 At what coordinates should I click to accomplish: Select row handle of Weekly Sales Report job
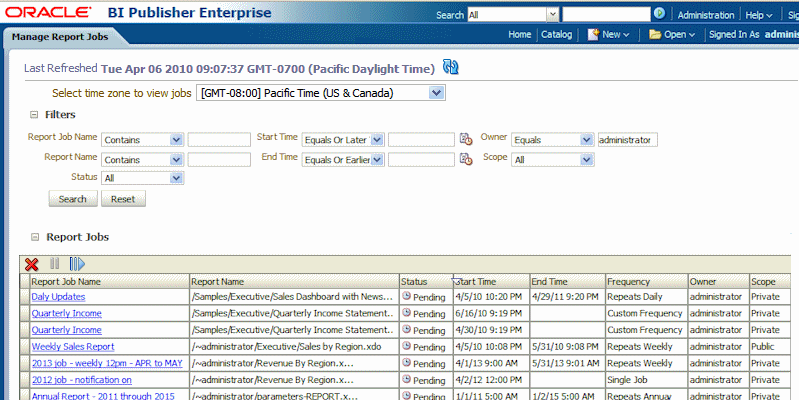(x=25, y=346)
